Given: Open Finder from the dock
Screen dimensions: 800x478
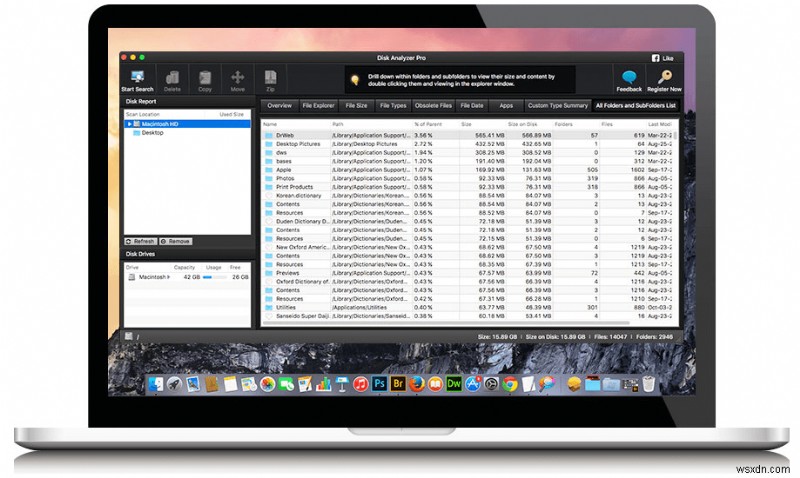Looking at the screenshot, I should tap(155, 384).
